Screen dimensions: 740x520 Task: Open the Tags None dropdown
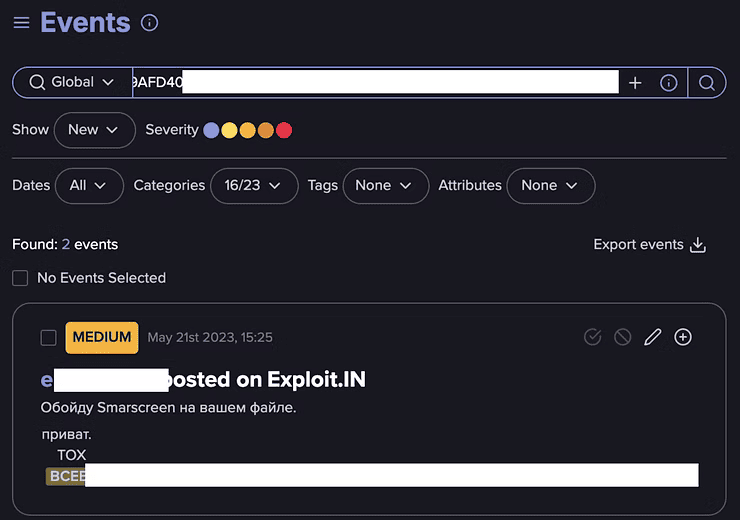click(x=384, y=185)
